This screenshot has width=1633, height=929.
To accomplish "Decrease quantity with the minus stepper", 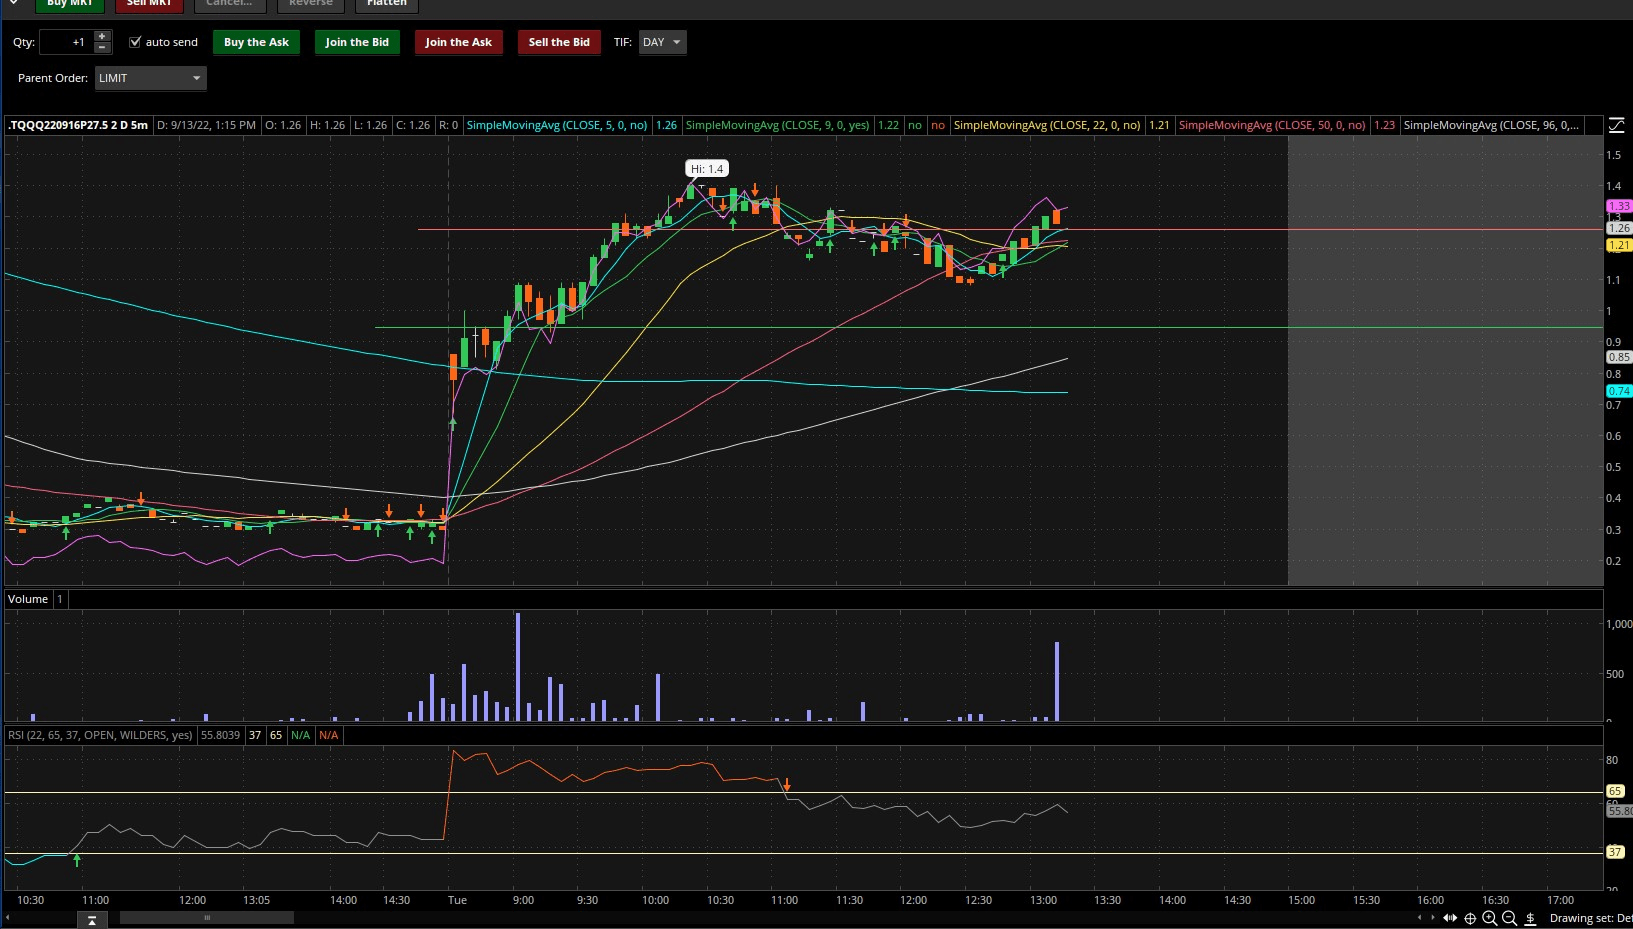I will 102,47.
